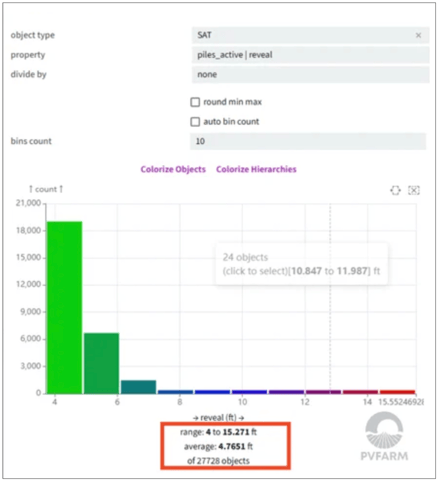Image resolution: width=439 pixels, height=482 pixels.
Task: Enable the auto bin count checkbox
Action: (195, 122)
